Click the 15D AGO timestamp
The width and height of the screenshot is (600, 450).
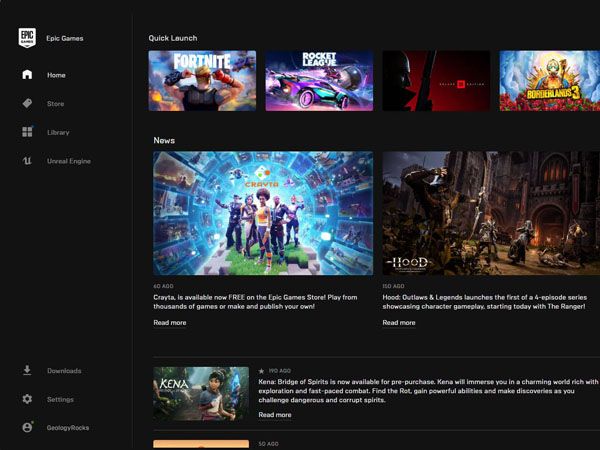393,286
